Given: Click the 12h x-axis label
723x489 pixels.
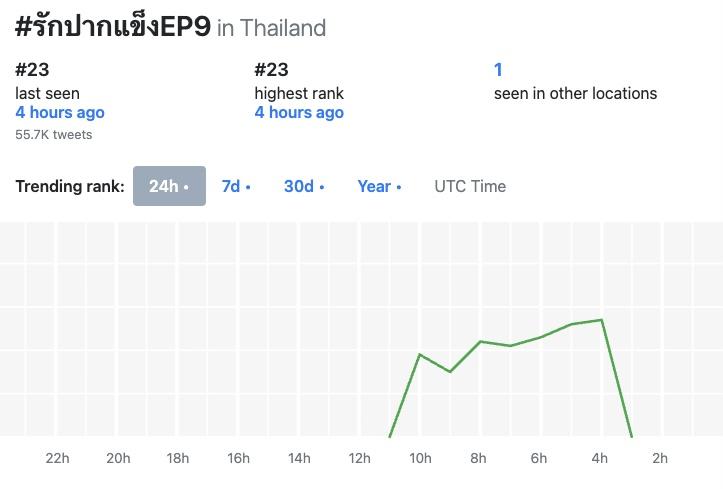Looking at the screenshot, I should (359, 459).
